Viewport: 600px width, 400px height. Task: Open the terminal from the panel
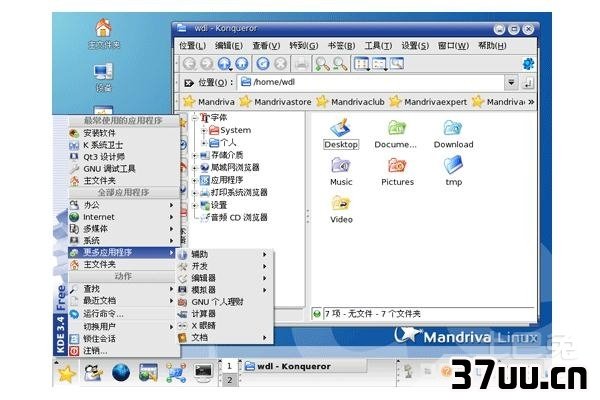[x=203, y=372]
